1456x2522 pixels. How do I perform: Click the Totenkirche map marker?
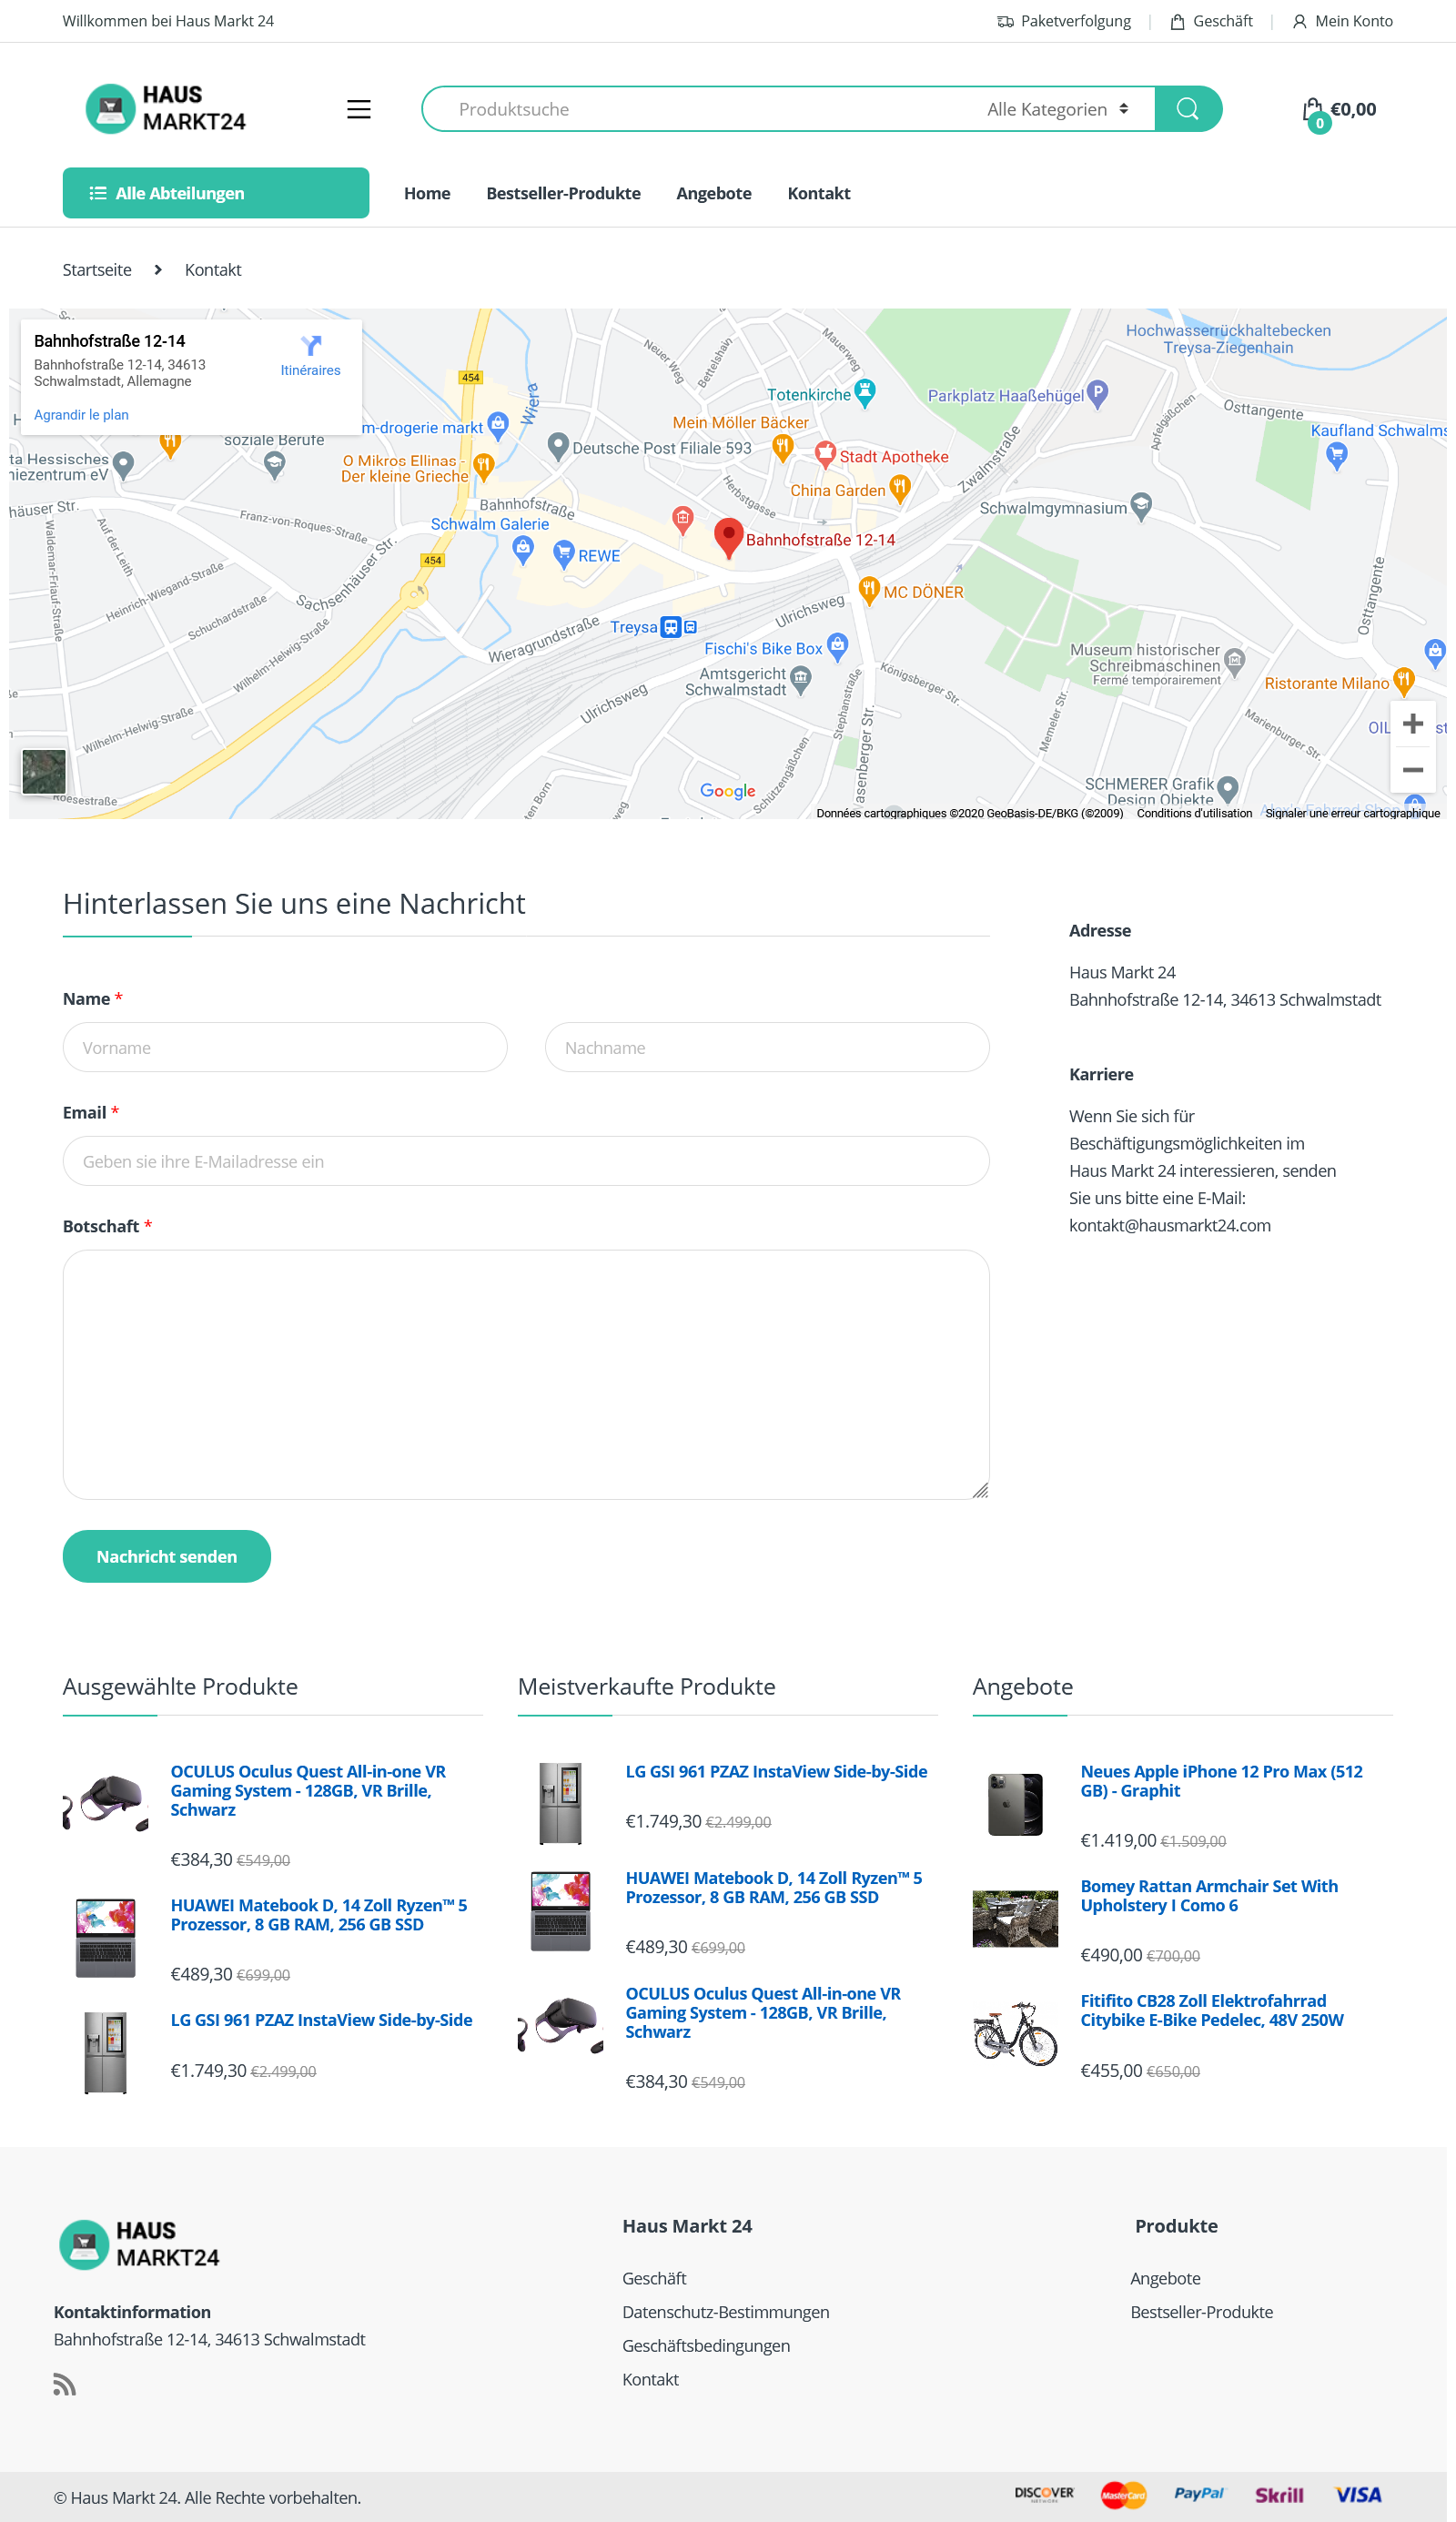pyautogui.click(x=865, y=392)
